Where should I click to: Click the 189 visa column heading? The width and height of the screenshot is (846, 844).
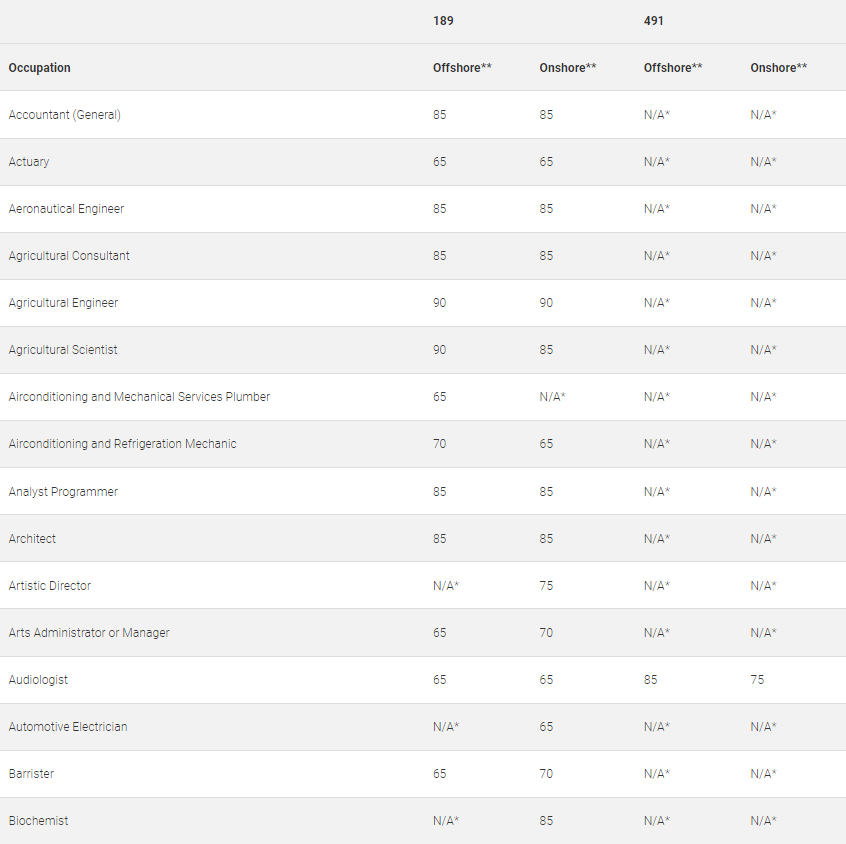[x=443, y=21]
